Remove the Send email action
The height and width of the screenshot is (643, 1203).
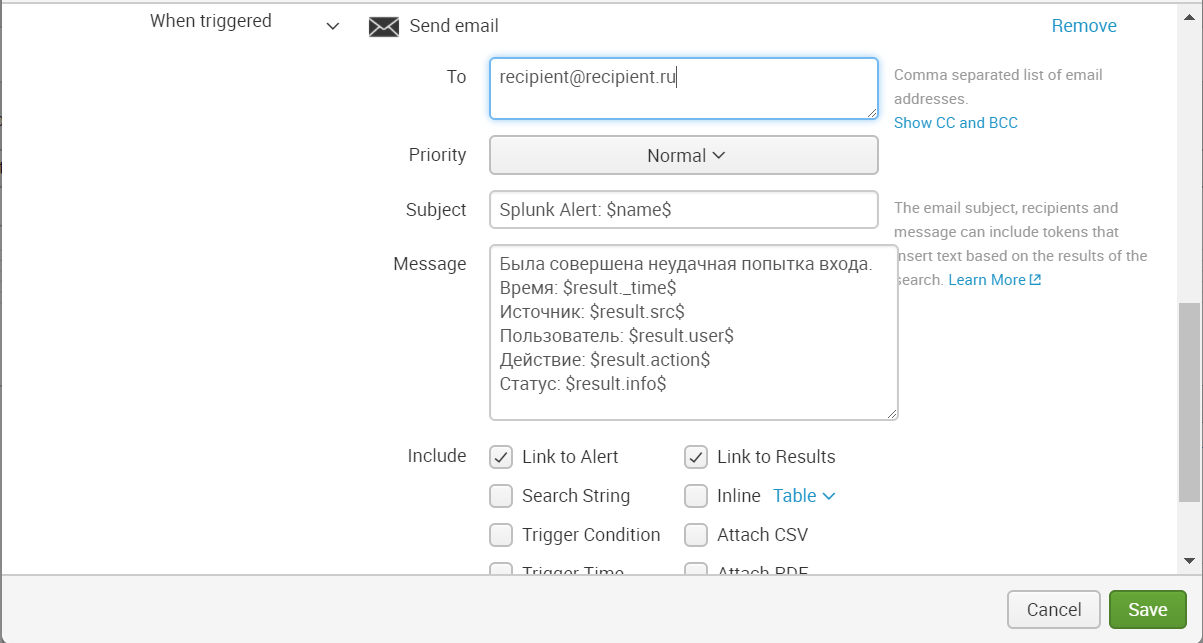(x=1084, y=26)
